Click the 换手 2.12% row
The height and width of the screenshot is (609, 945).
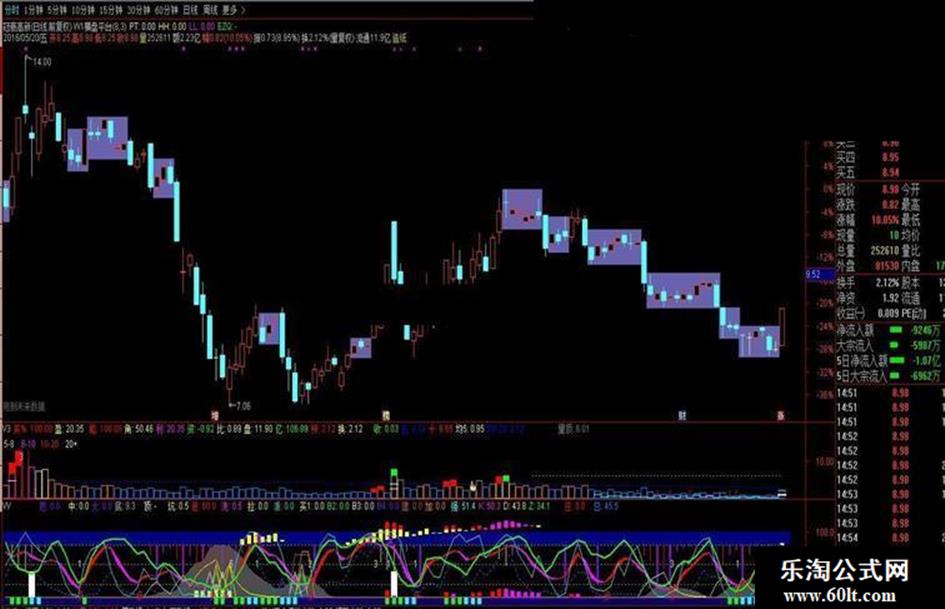point(868,282)
